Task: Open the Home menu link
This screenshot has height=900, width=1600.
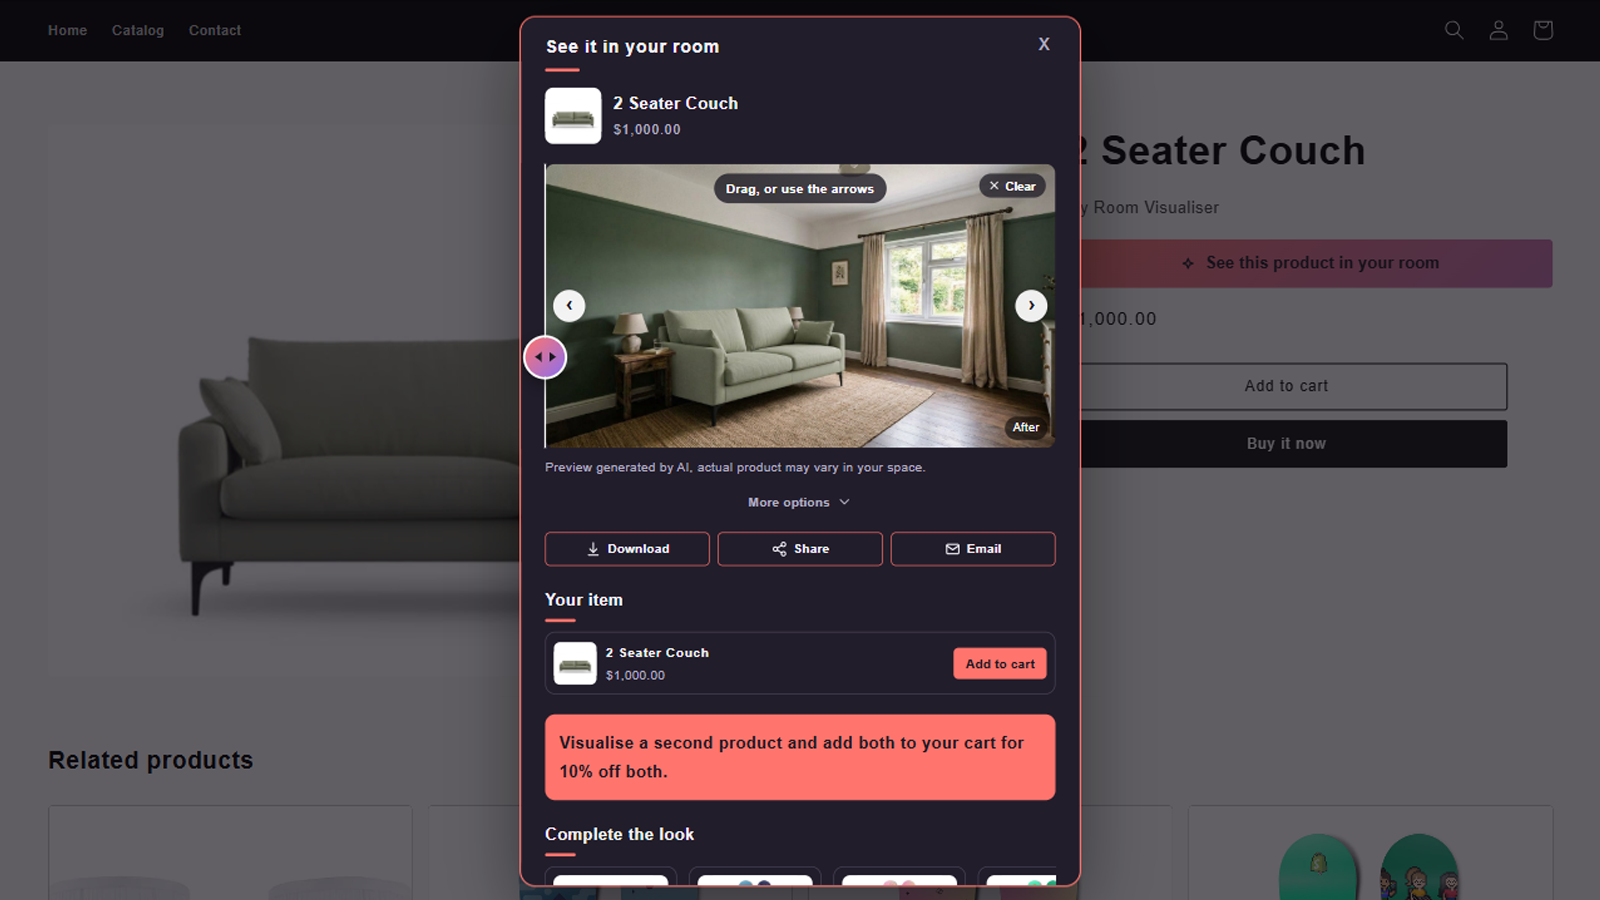Action: 67,30
